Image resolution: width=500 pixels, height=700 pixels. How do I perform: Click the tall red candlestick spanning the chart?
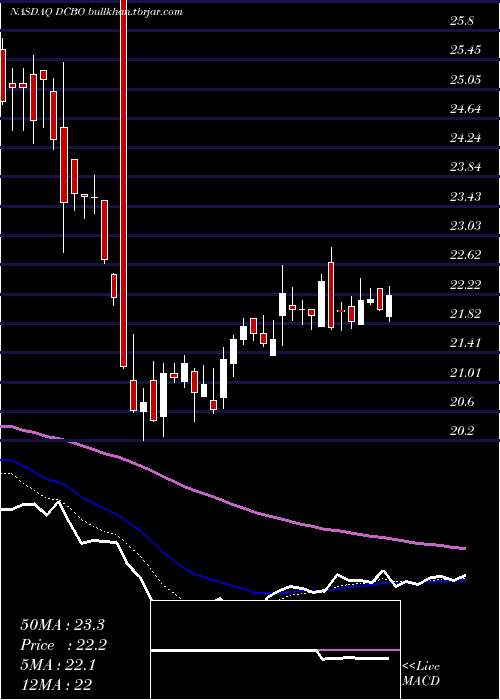[124, 183]
